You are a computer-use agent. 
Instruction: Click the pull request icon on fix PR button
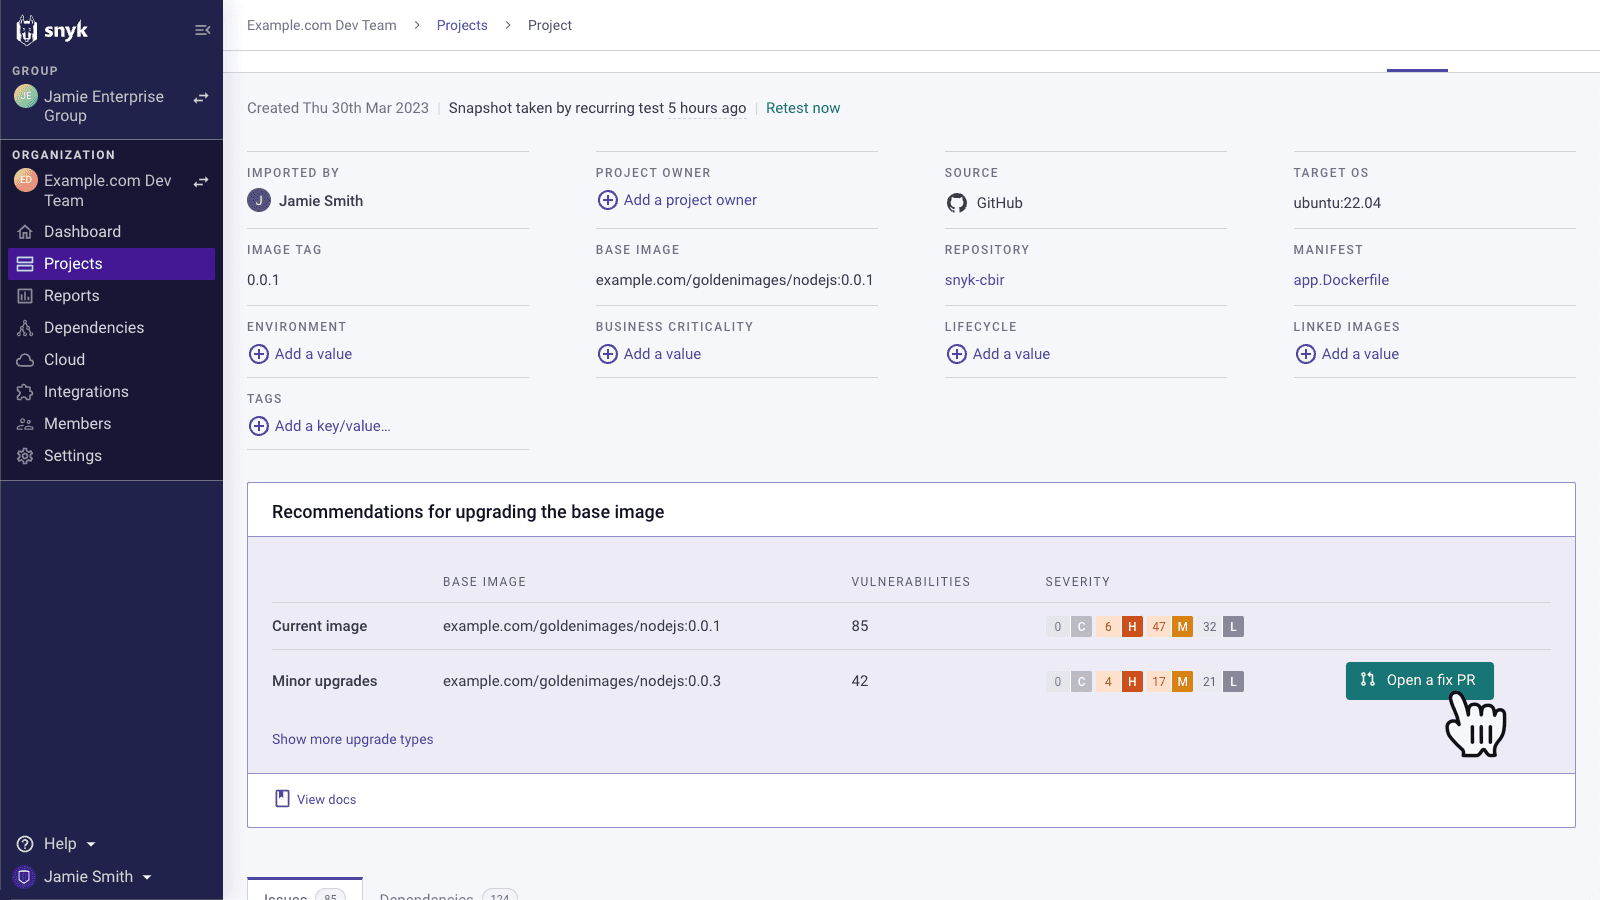[x=1368, y=680]
